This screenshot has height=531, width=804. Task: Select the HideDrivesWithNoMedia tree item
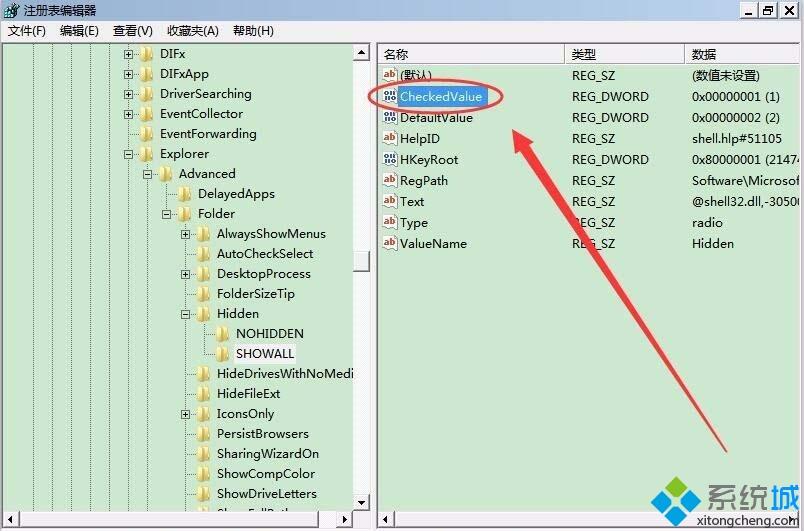coord(285,374)
